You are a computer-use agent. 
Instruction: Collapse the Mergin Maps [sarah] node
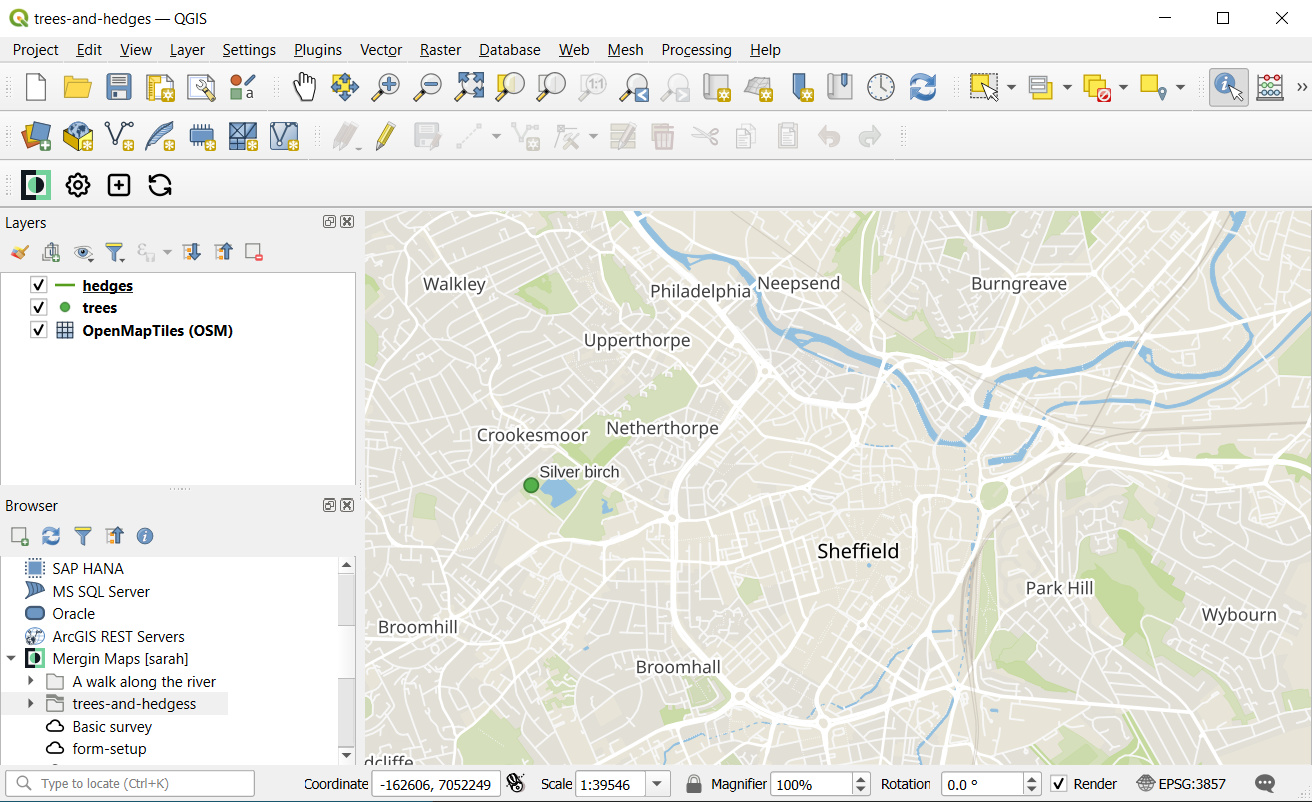click(x=10, y=659)
